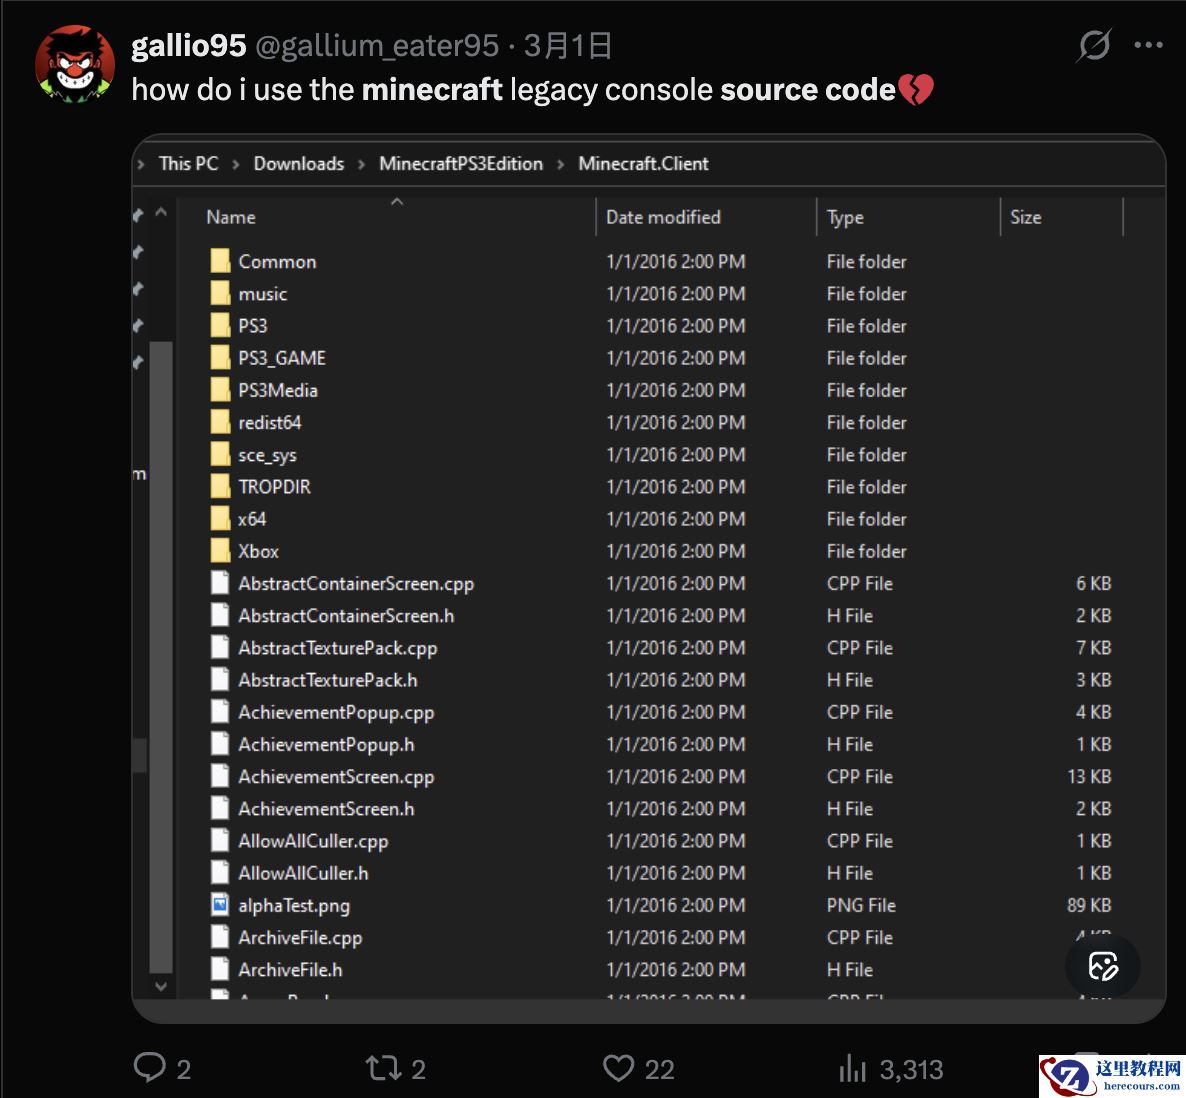Go to This PC breadcrumb
1186x1098 pixels.
coord(188,163)
